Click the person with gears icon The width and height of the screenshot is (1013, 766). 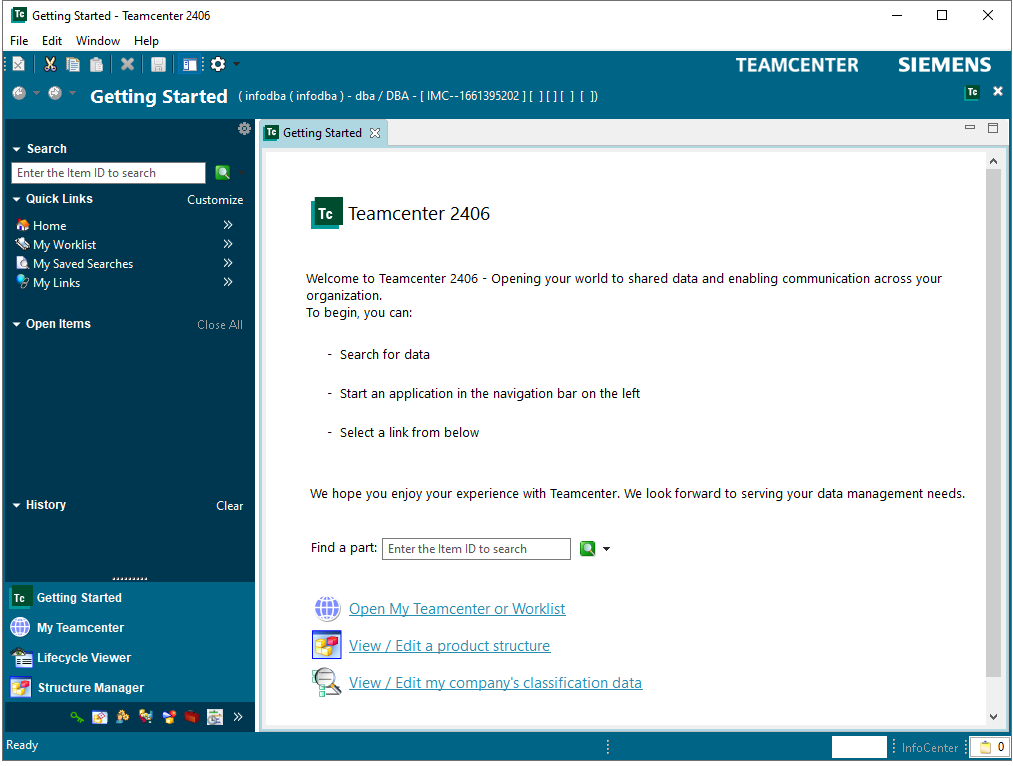coord(123,717)
